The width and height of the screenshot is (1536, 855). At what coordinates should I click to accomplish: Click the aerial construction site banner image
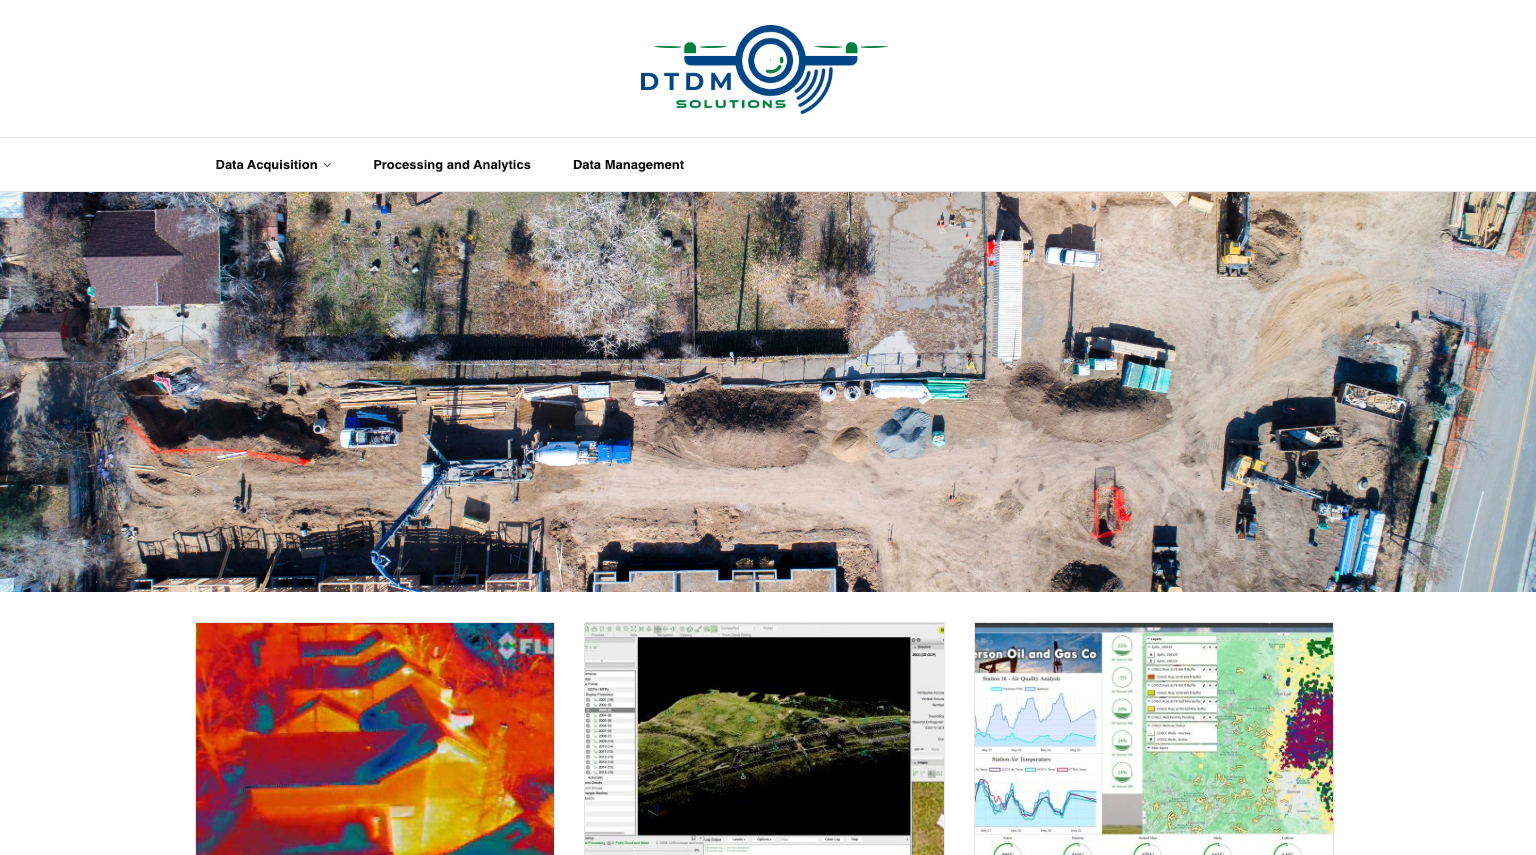pos(768,392)
